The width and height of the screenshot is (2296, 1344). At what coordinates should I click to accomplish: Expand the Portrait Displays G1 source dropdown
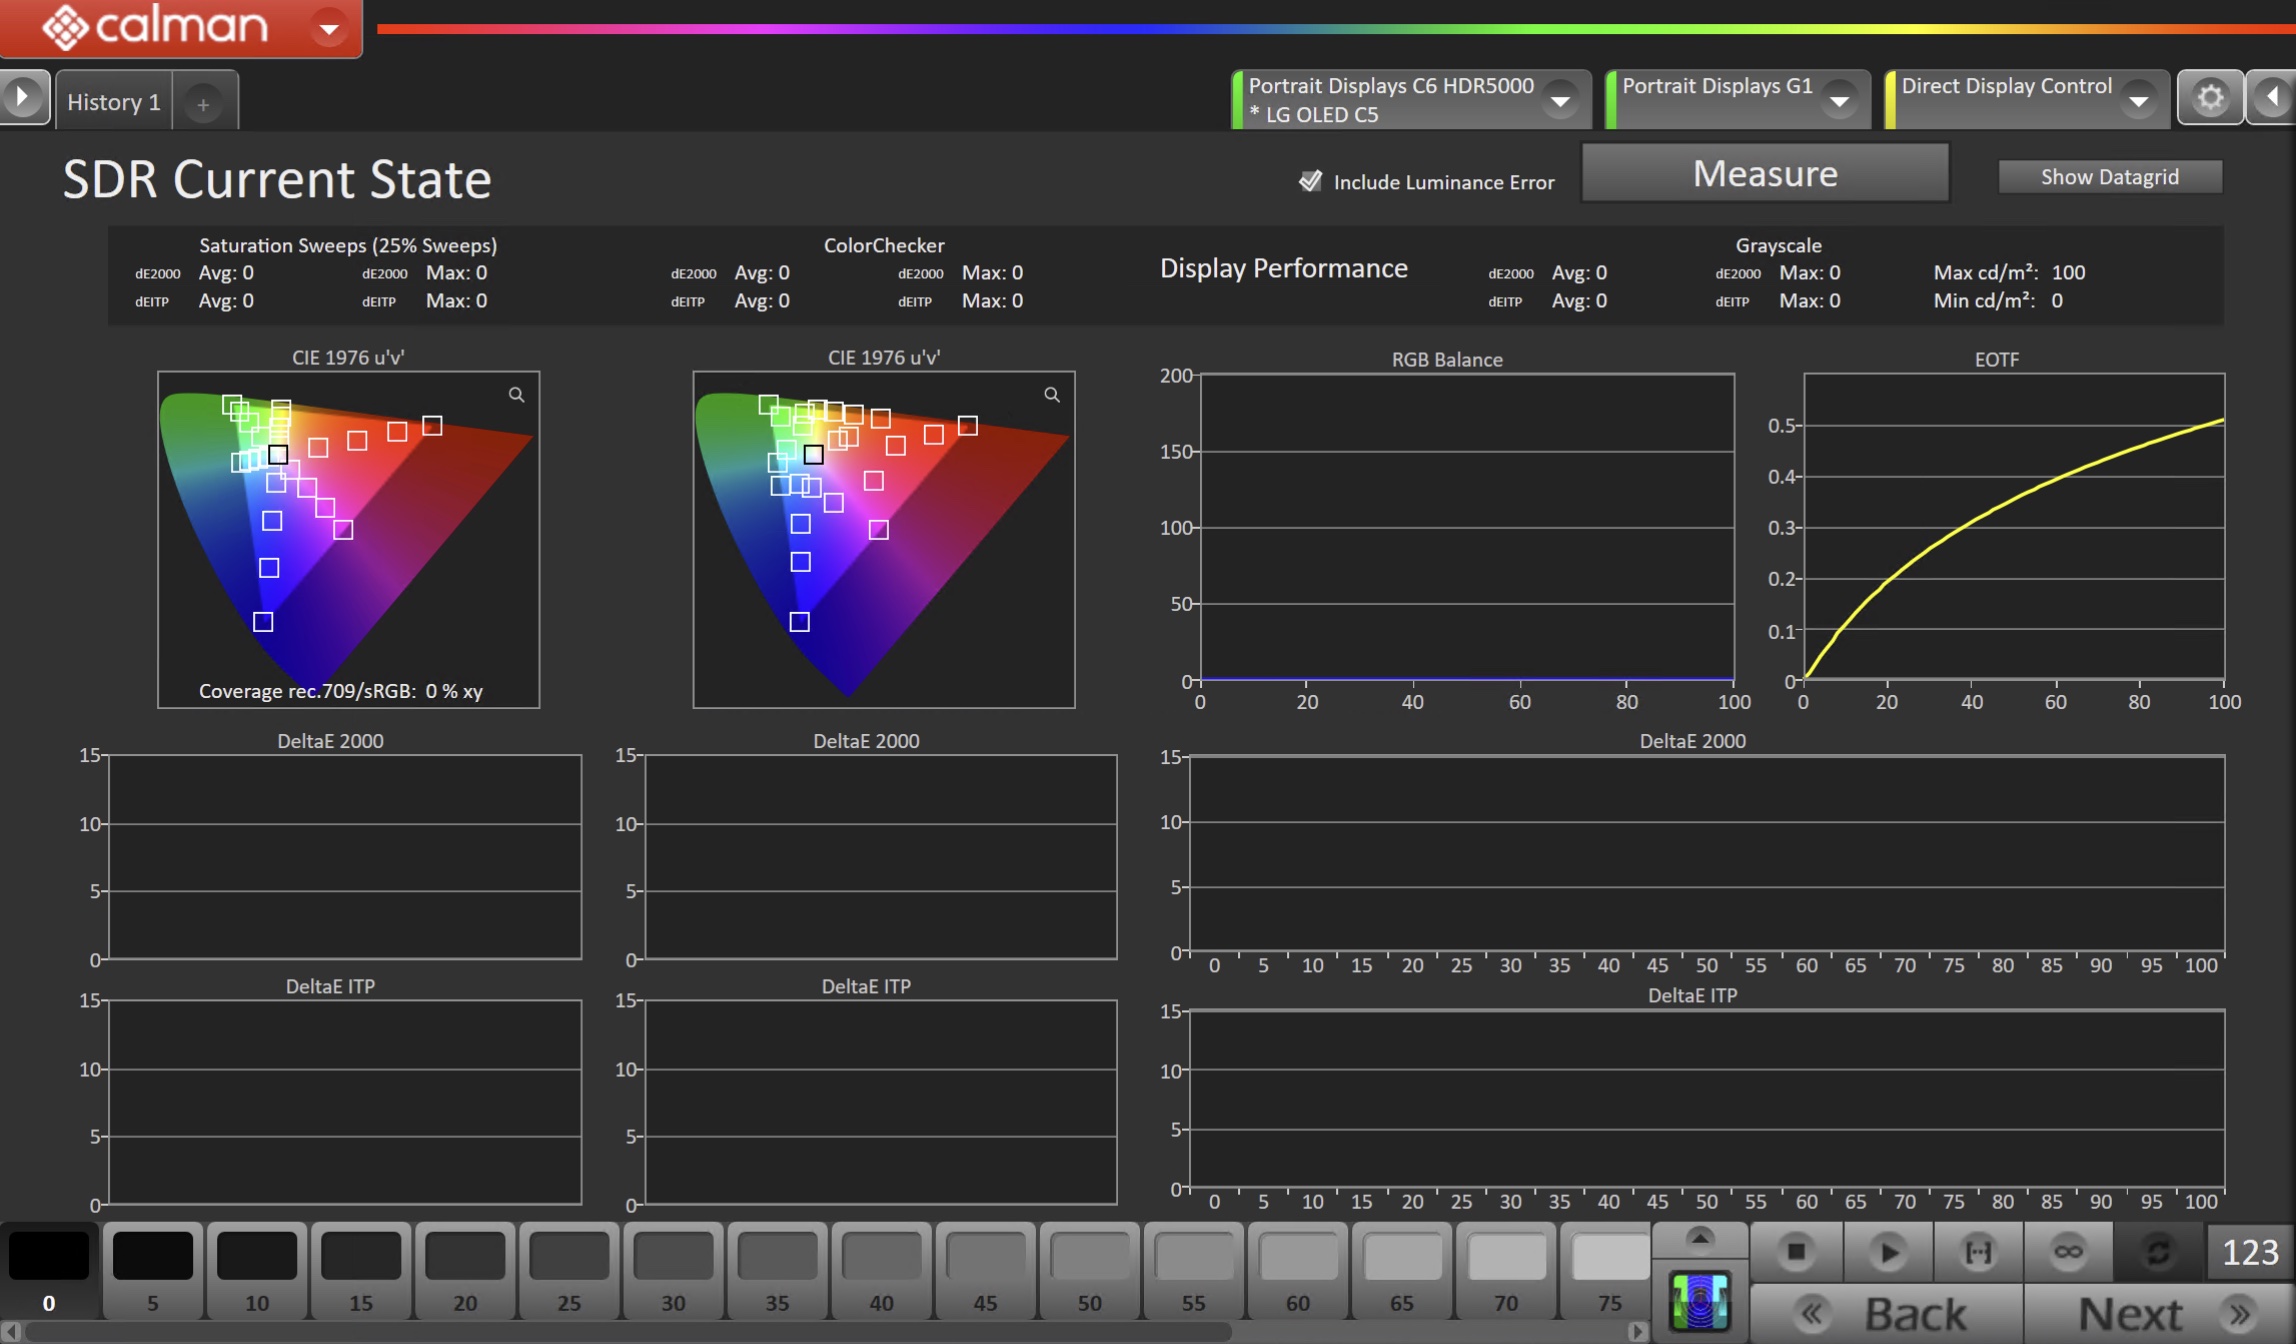click(1839, 100)
